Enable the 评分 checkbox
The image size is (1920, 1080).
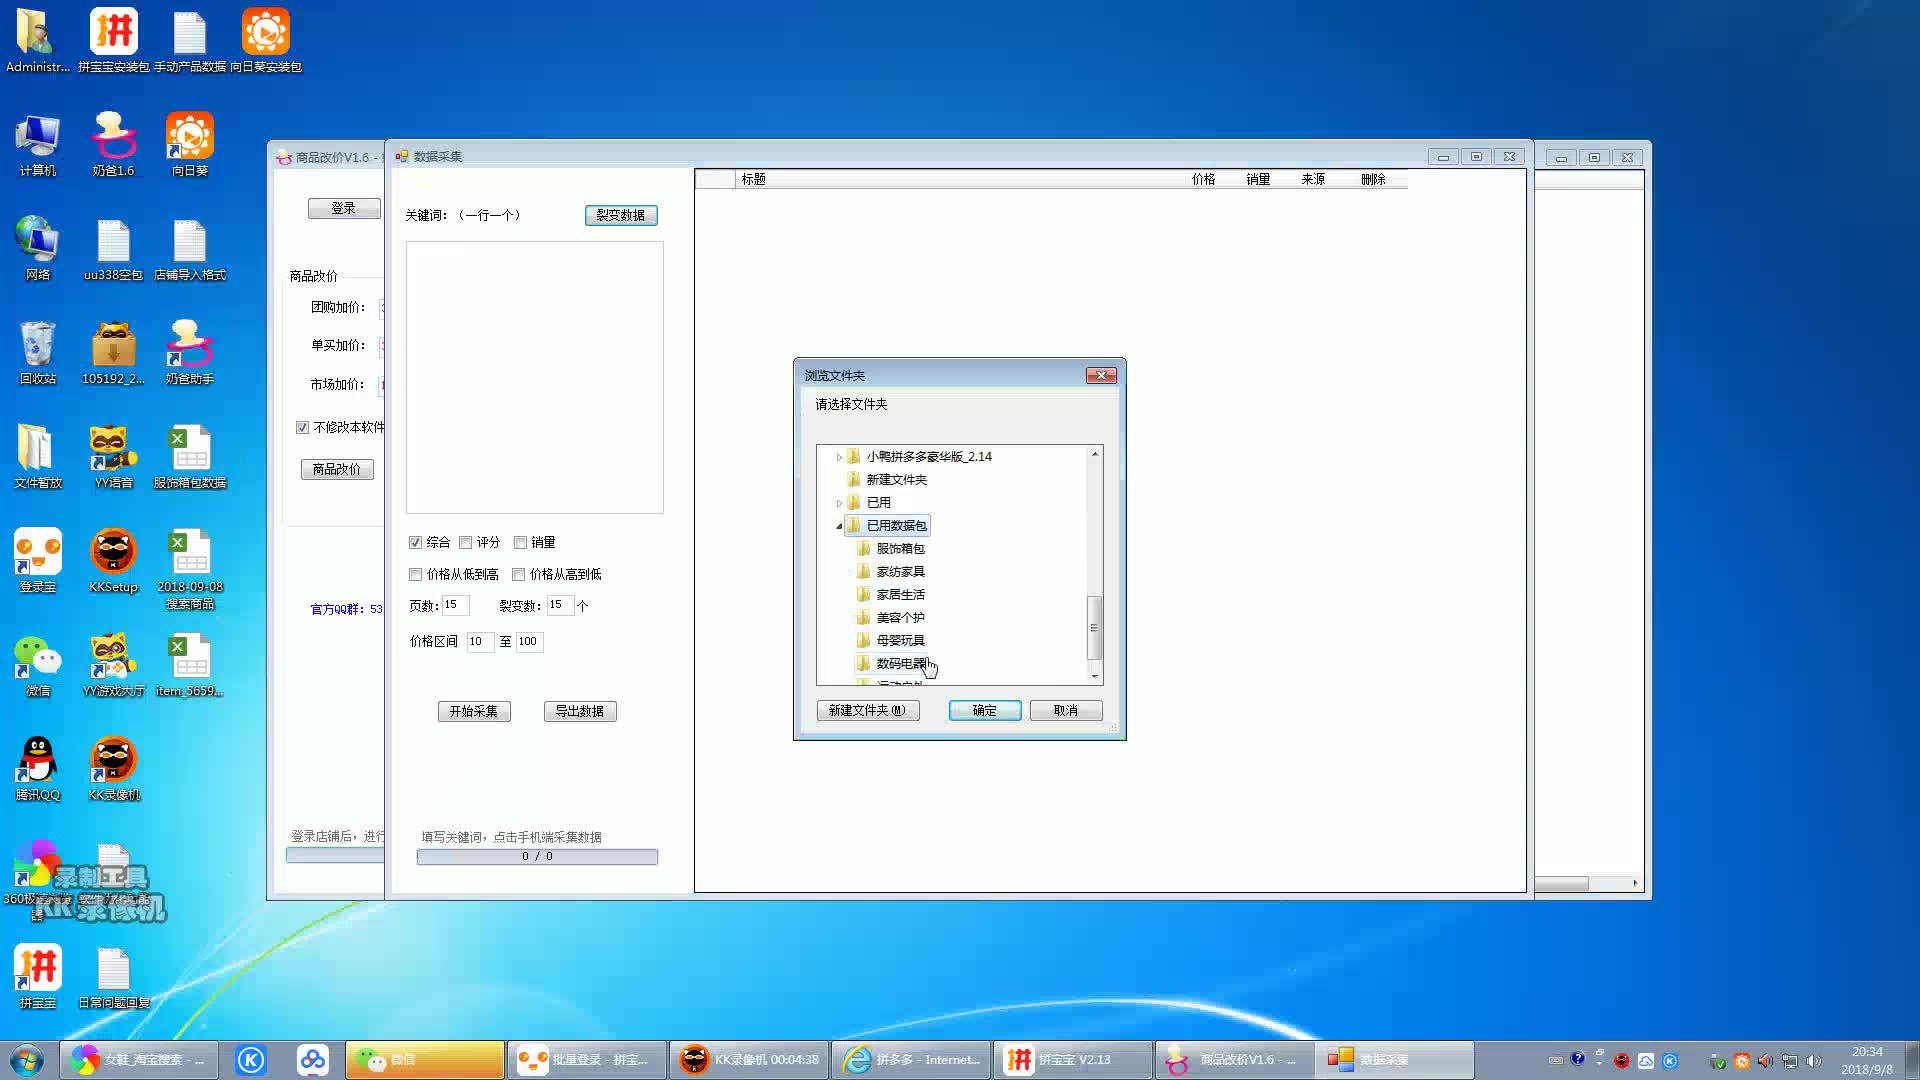pyautogui.click(x=465, y=542)
